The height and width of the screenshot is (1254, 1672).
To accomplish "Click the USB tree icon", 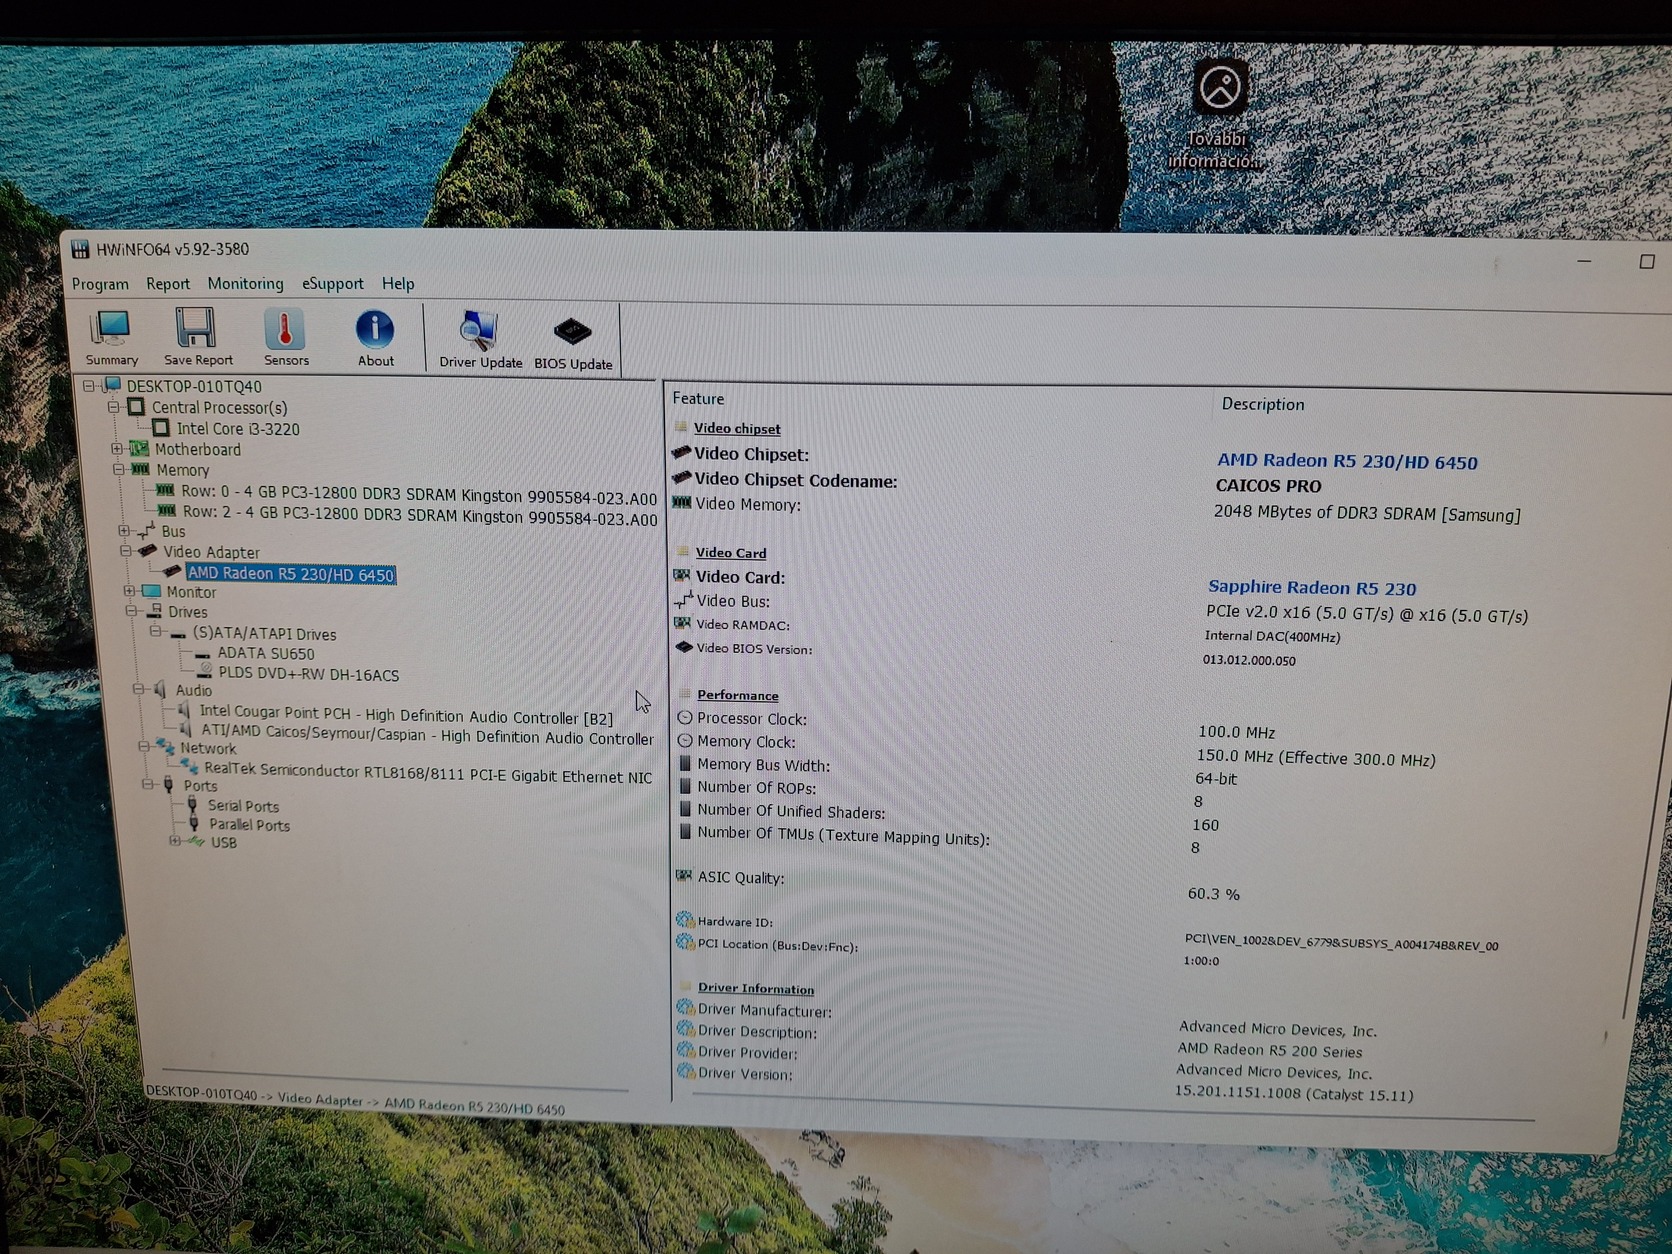I will [x=197, y=842].
